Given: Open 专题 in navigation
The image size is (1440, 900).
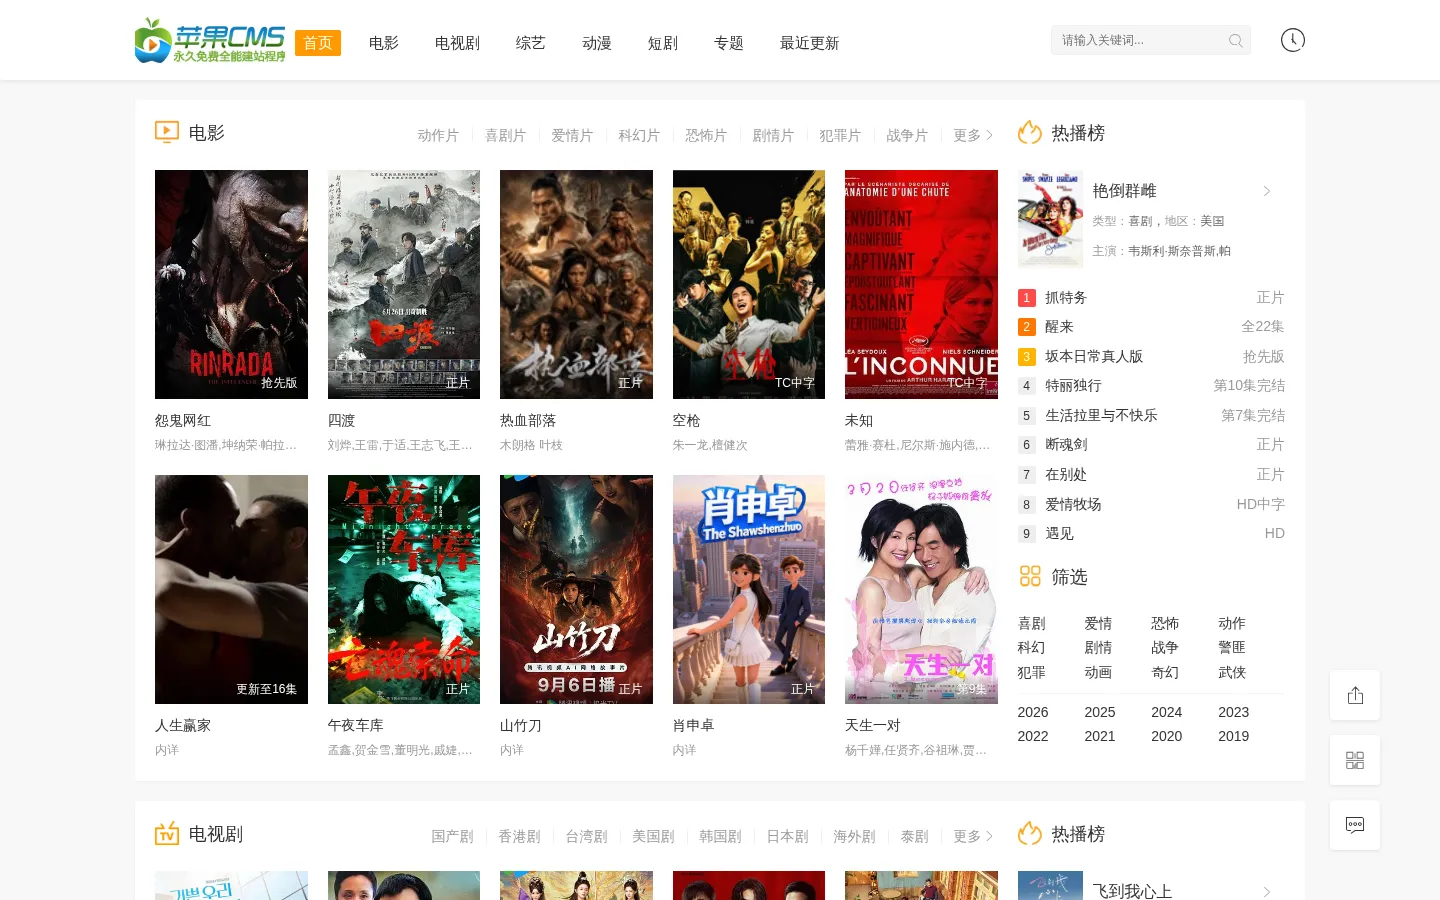Looking at the screenshot, I should pyautogui.click(x=729, y=43).
